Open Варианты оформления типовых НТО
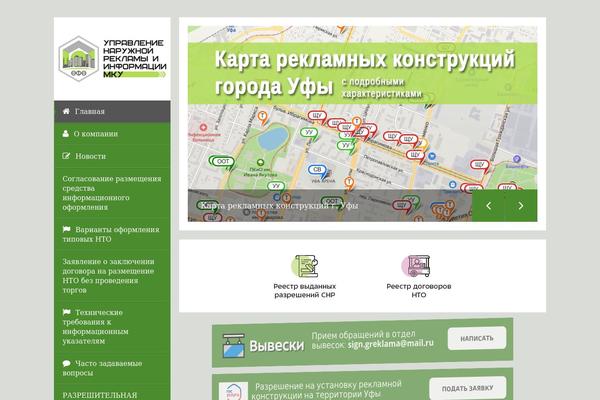600x400 pixels. coord(112,234)
